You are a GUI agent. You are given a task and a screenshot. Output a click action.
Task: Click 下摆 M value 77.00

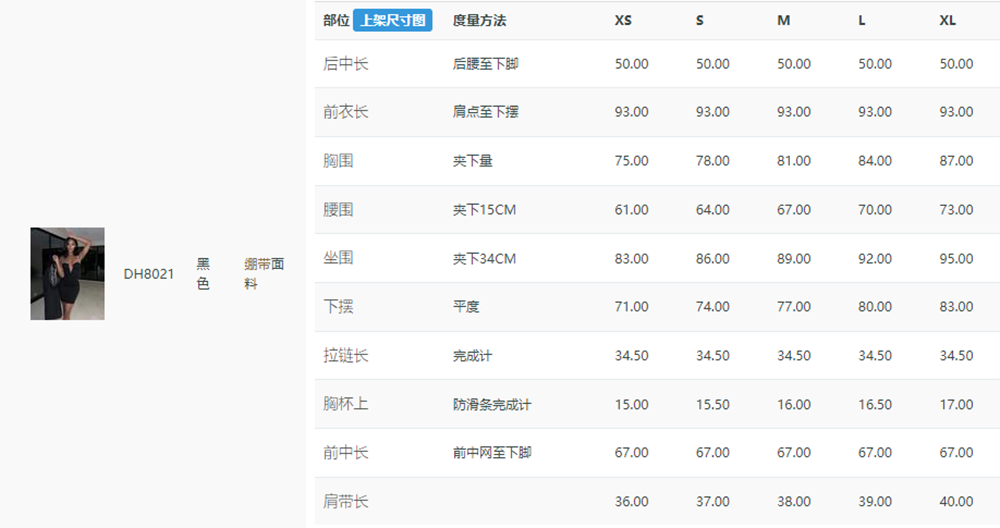click(x=794, y=307)
